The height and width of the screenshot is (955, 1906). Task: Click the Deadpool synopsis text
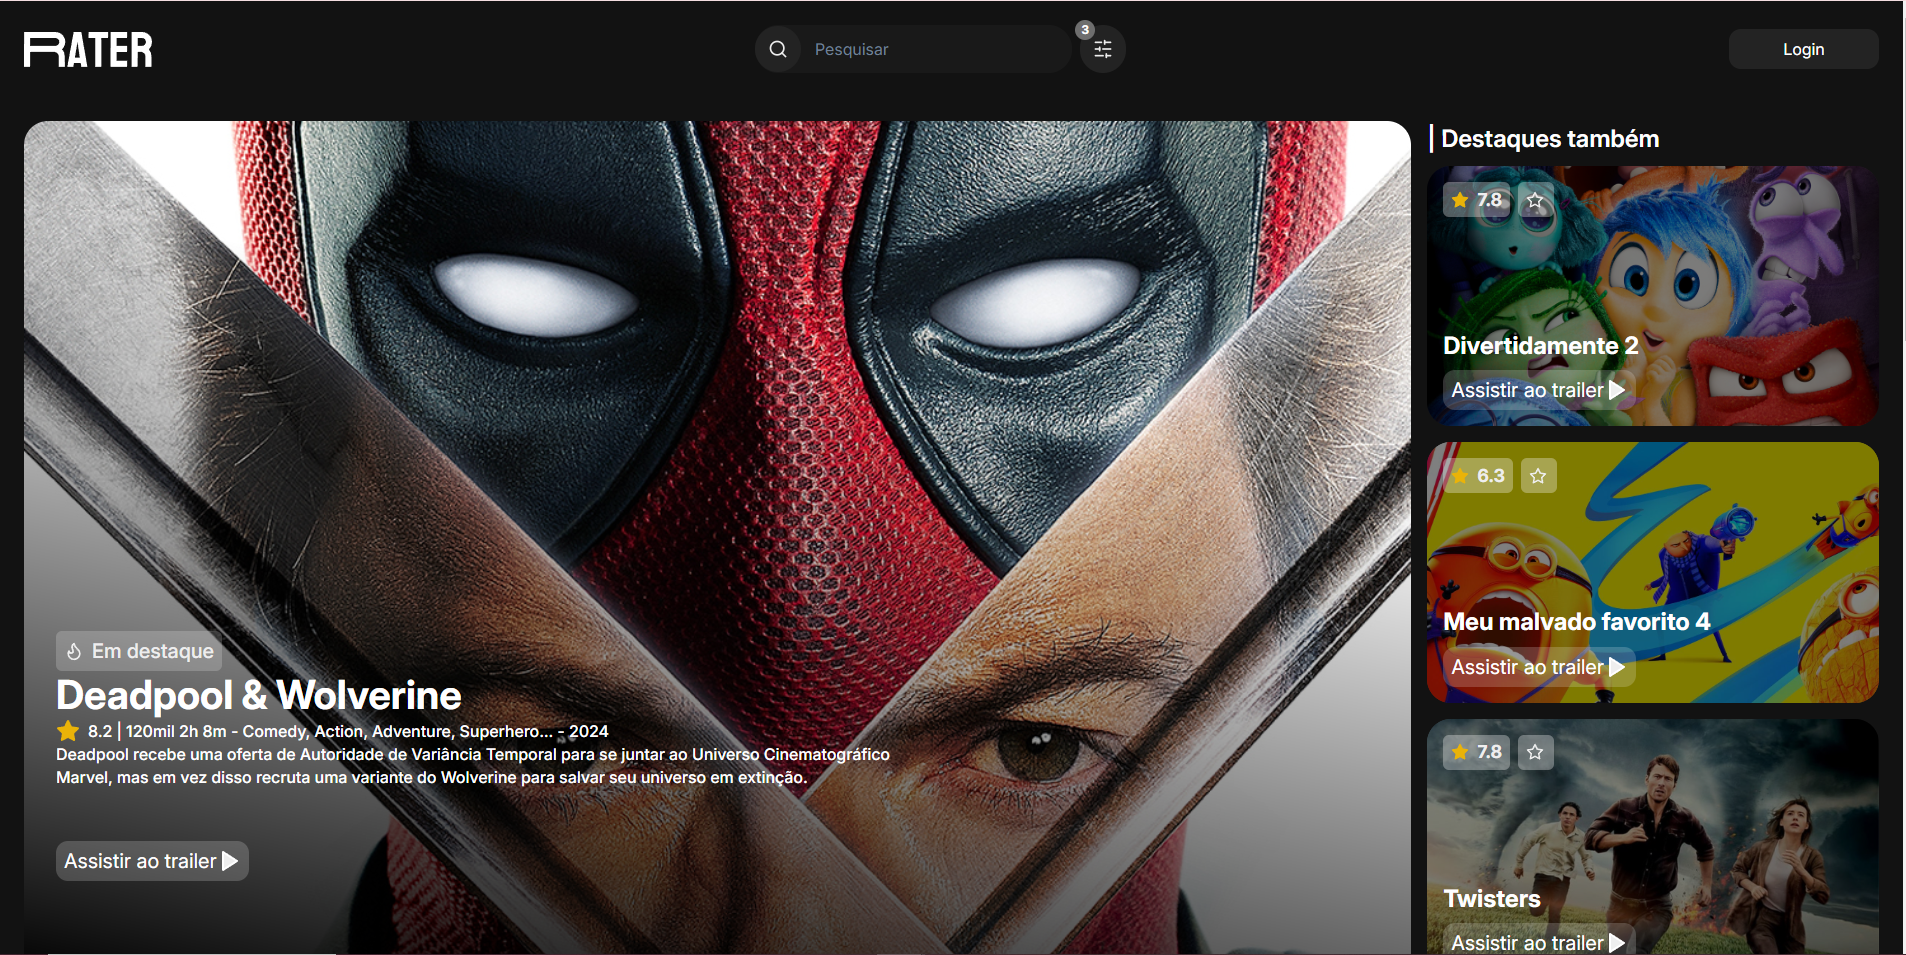point(472,766)
